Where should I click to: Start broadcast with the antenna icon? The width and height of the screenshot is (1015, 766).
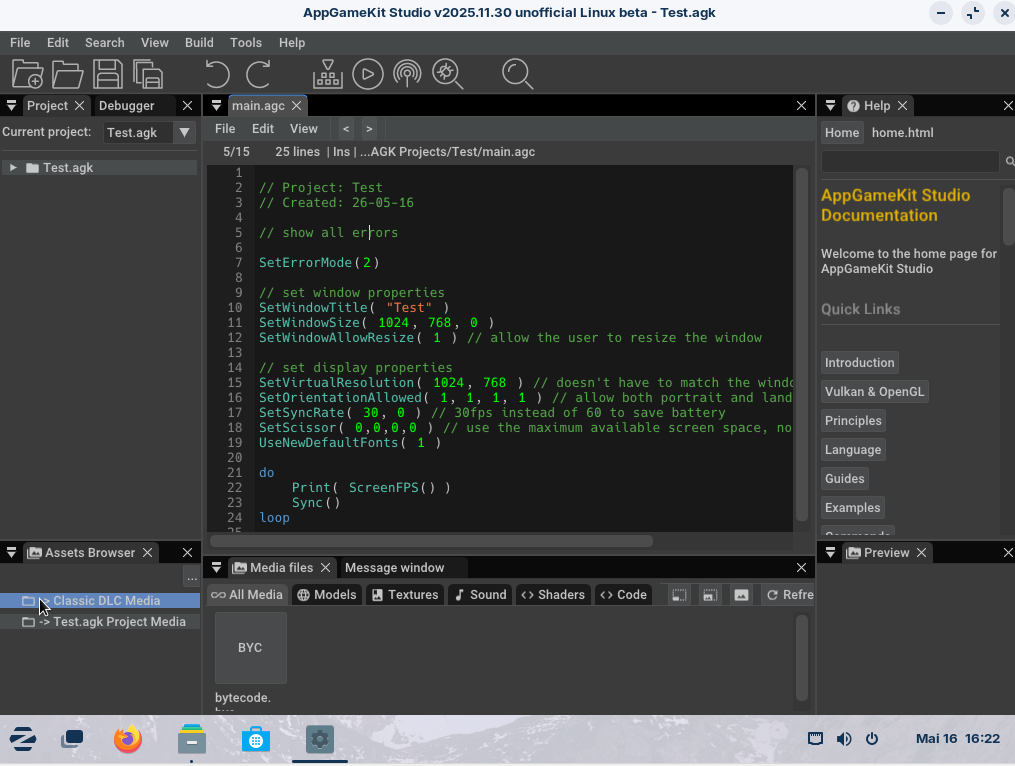tap(407, 74)
